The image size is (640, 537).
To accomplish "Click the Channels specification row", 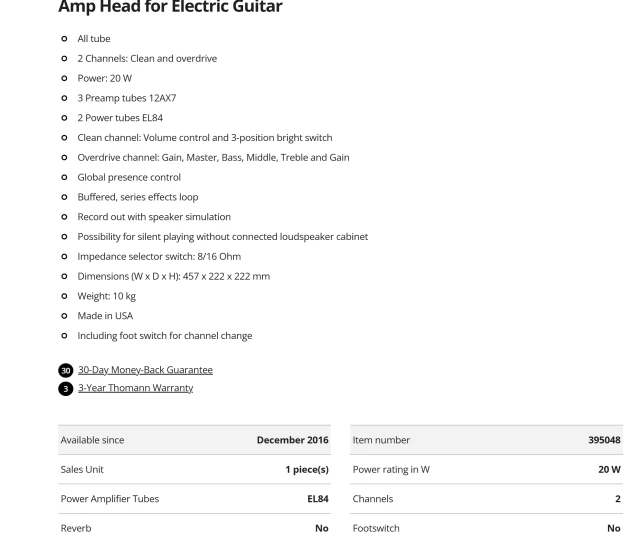I will (x=487, y=499).
